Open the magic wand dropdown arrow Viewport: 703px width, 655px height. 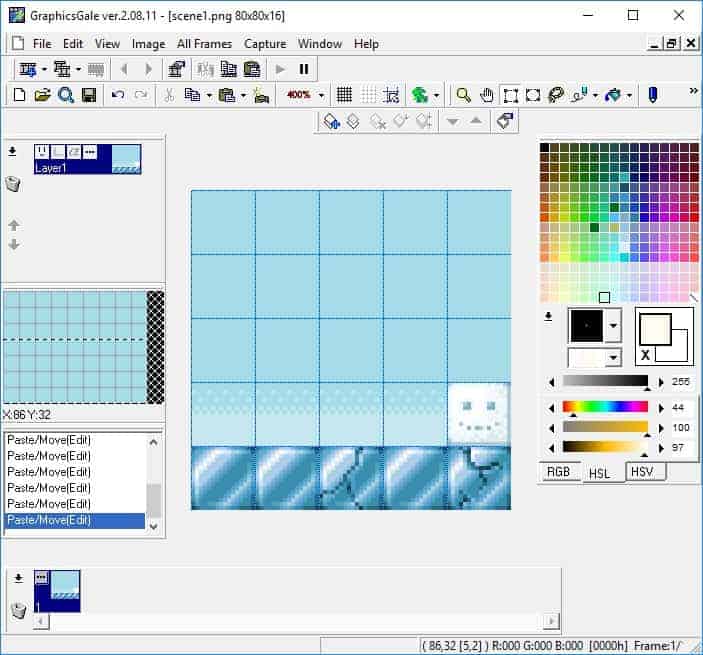(x=595, y=95)
